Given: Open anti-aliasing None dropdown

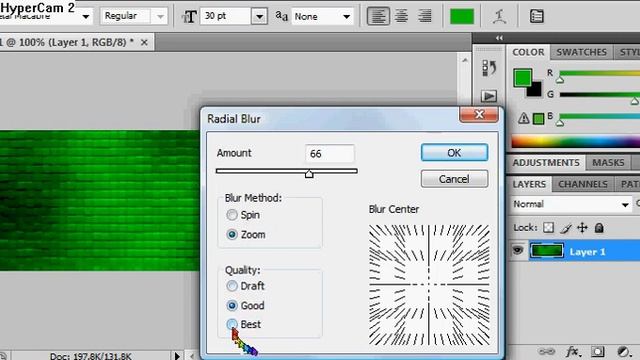Looking at the screenshot, I should [x=347, y=17].
